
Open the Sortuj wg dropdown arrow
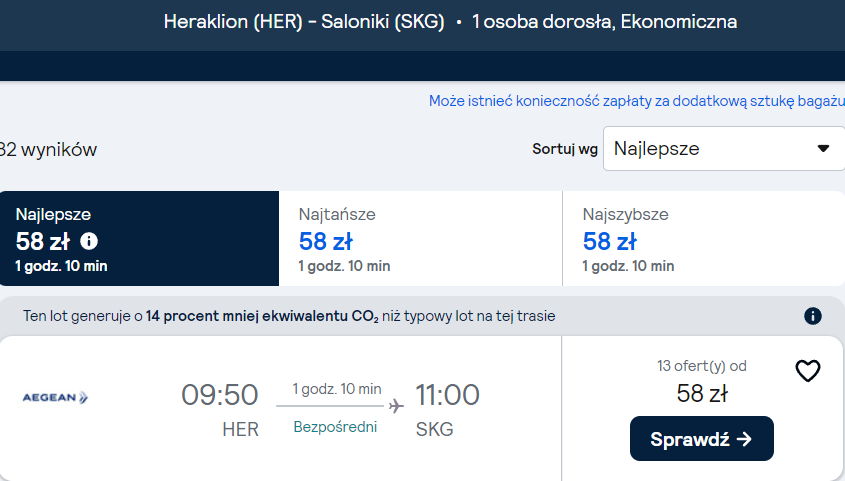823,148
